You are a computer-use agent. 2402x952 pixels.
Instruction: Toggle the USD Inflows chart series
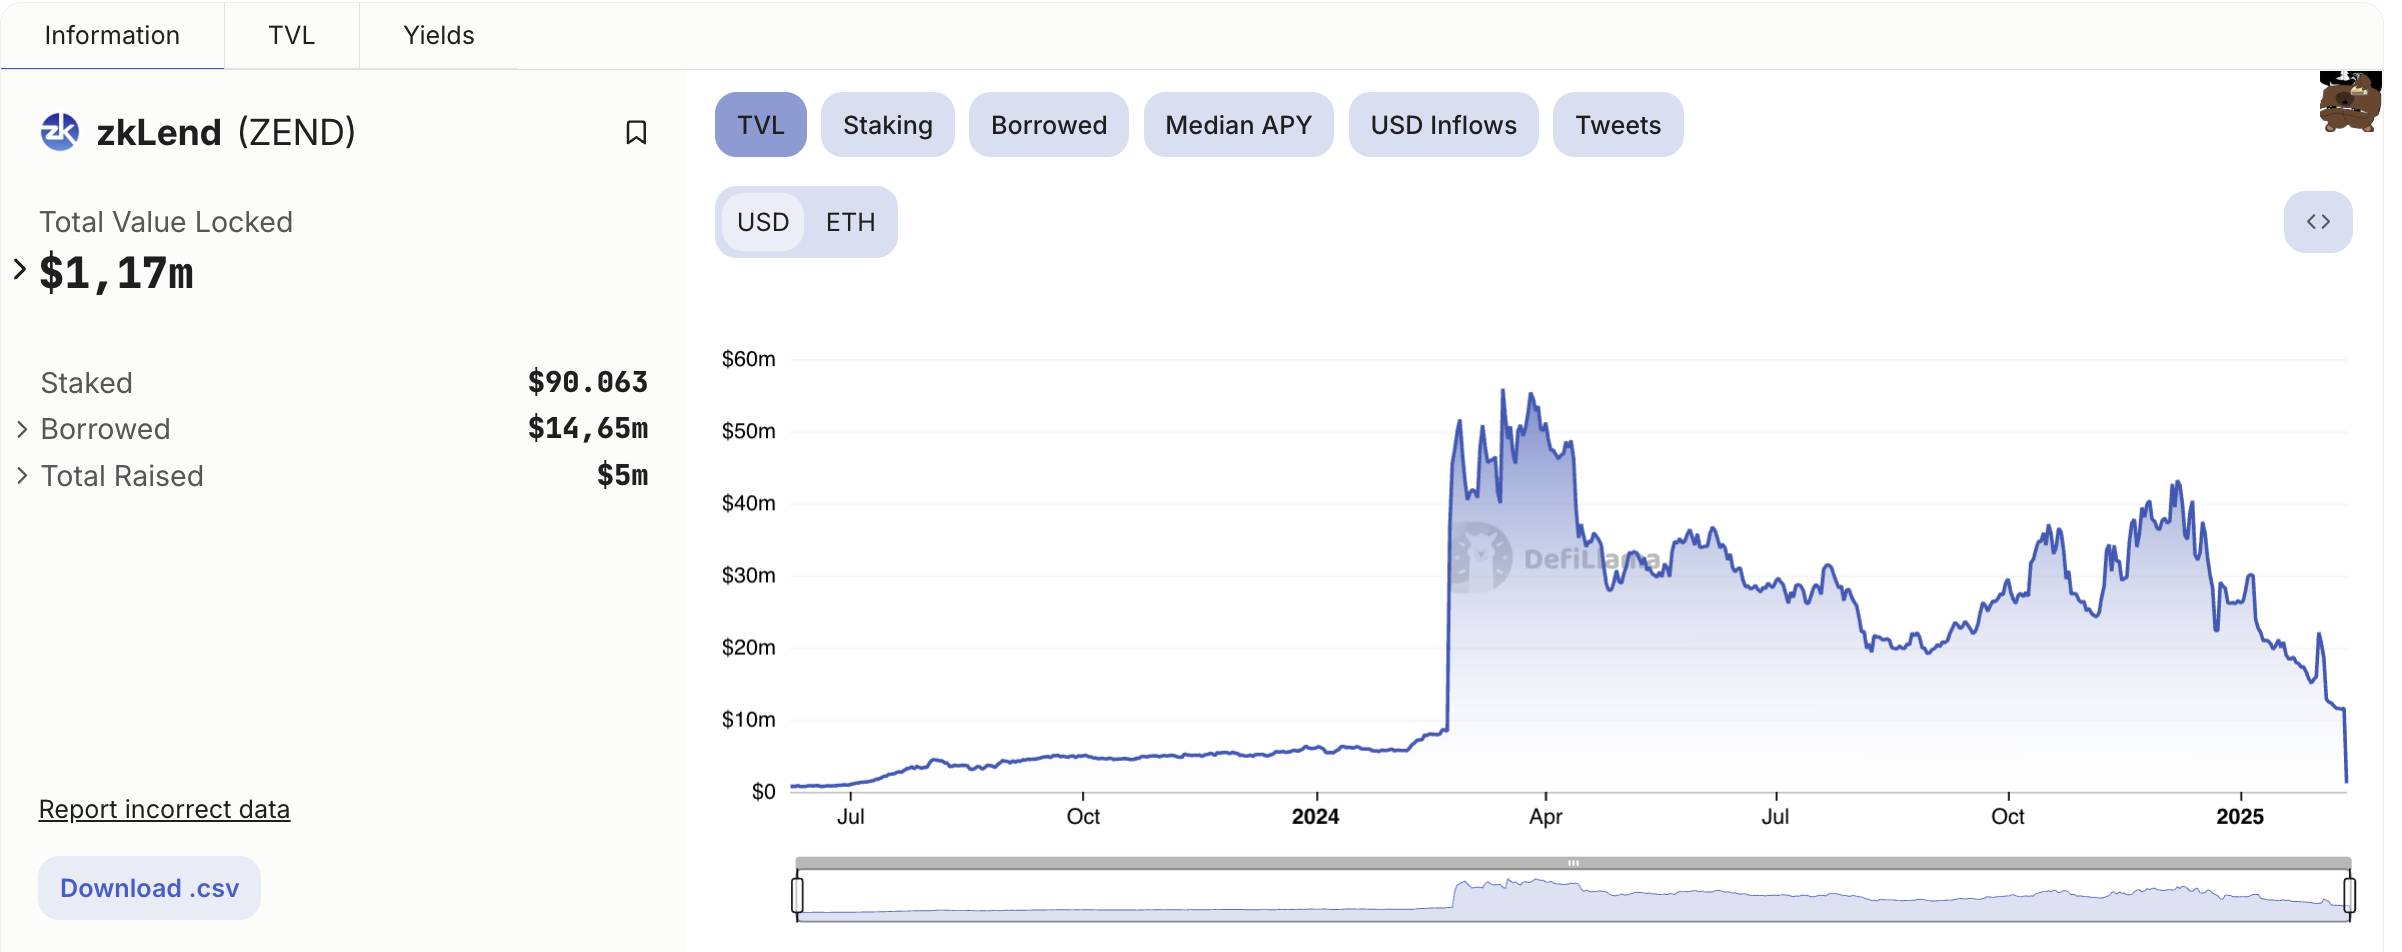[x=1444, y=125]
